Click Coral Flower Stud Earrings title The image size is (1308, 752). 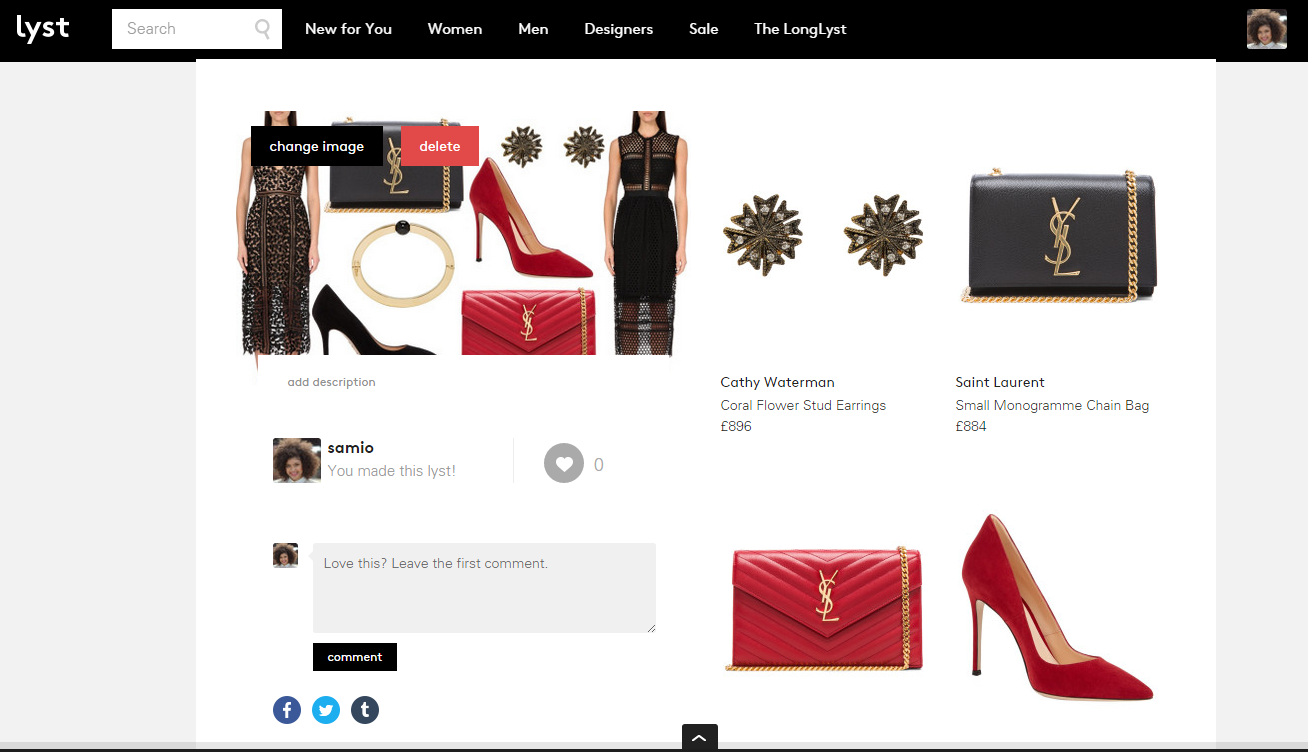[803, 405]
